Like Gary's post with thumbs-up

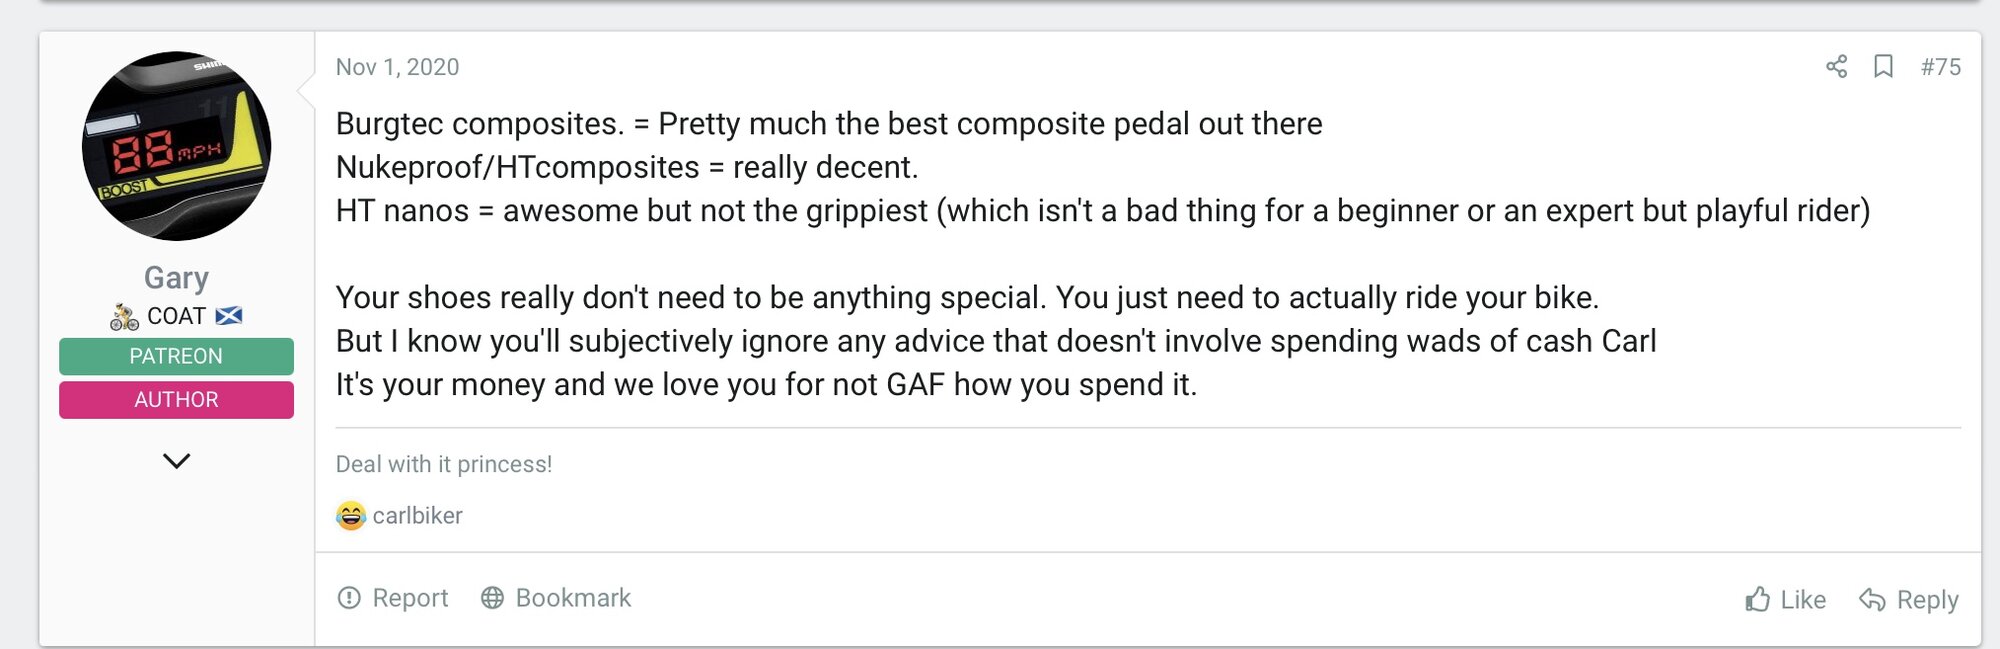coord(1785,600)
